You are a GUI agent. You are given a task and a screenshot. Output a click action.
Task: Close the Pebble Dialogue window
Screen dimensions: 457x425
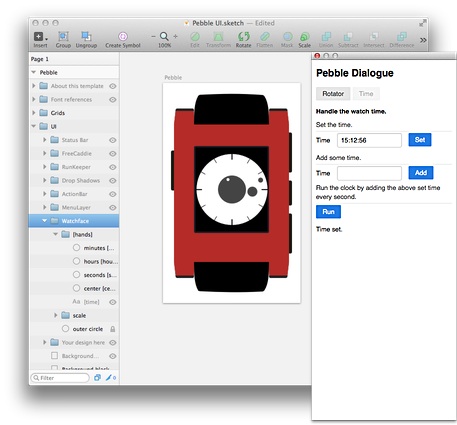[317, 56]
